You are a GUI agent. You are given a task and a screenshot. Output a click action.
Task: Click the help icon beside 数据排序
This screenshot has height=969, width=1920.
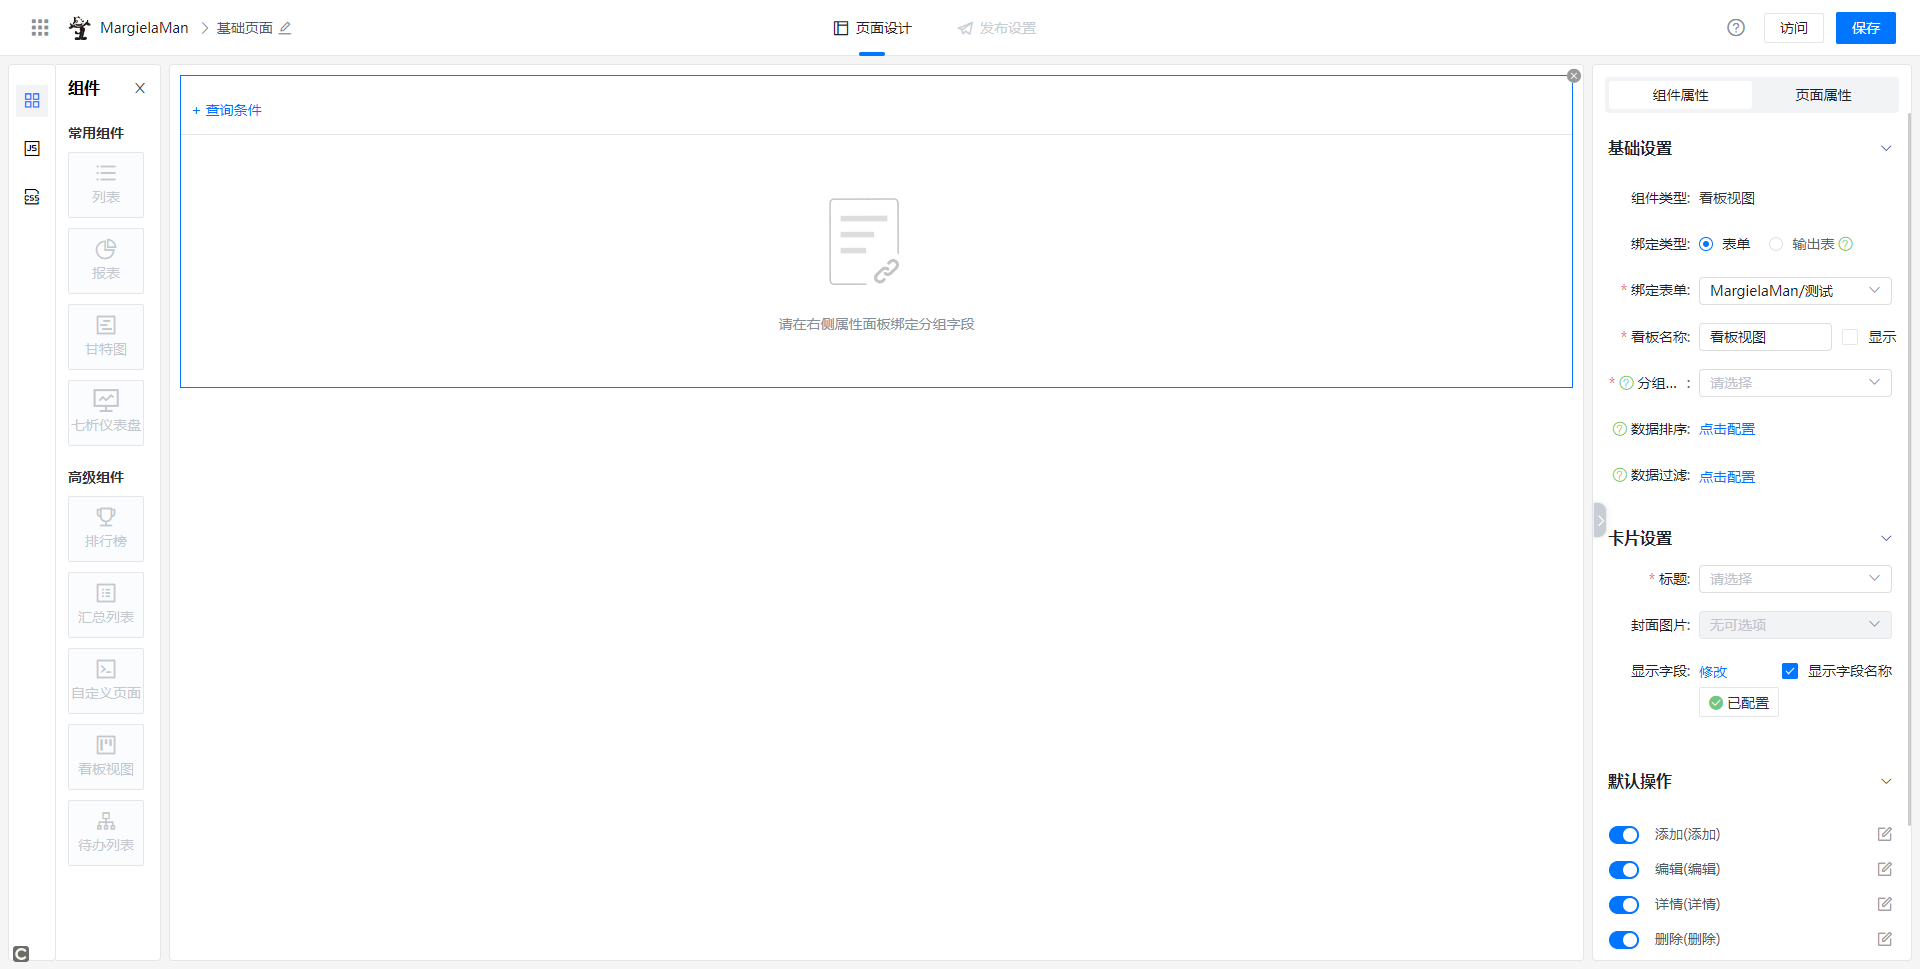pos(1620,429)
